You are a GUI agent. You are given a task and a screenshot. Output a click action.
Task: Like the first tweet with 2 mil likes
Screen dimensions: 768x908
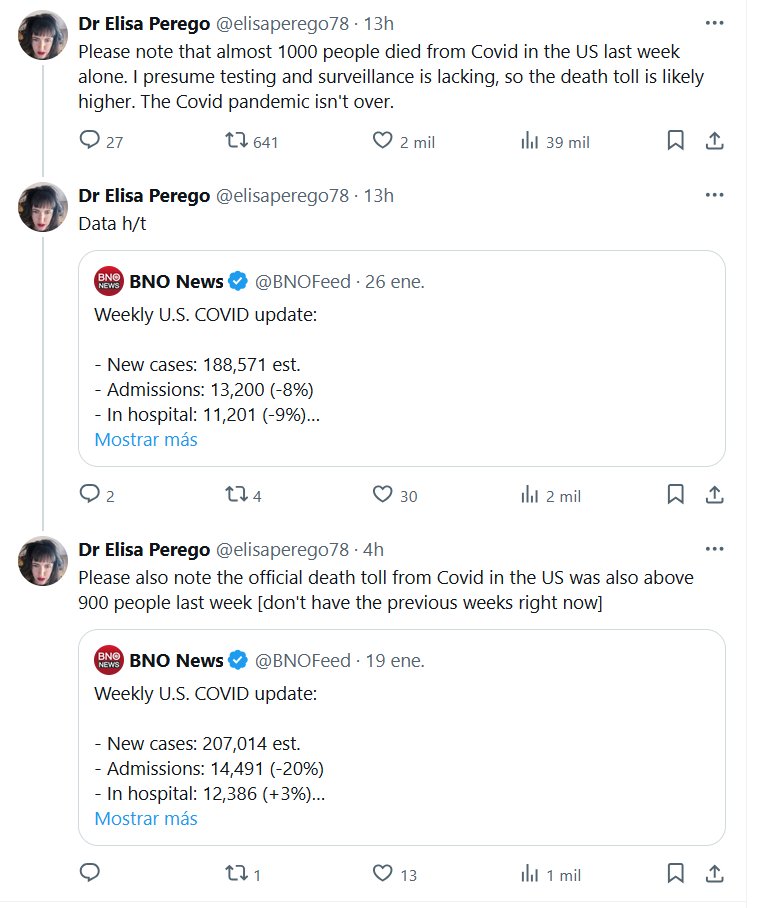coord(382,141)
